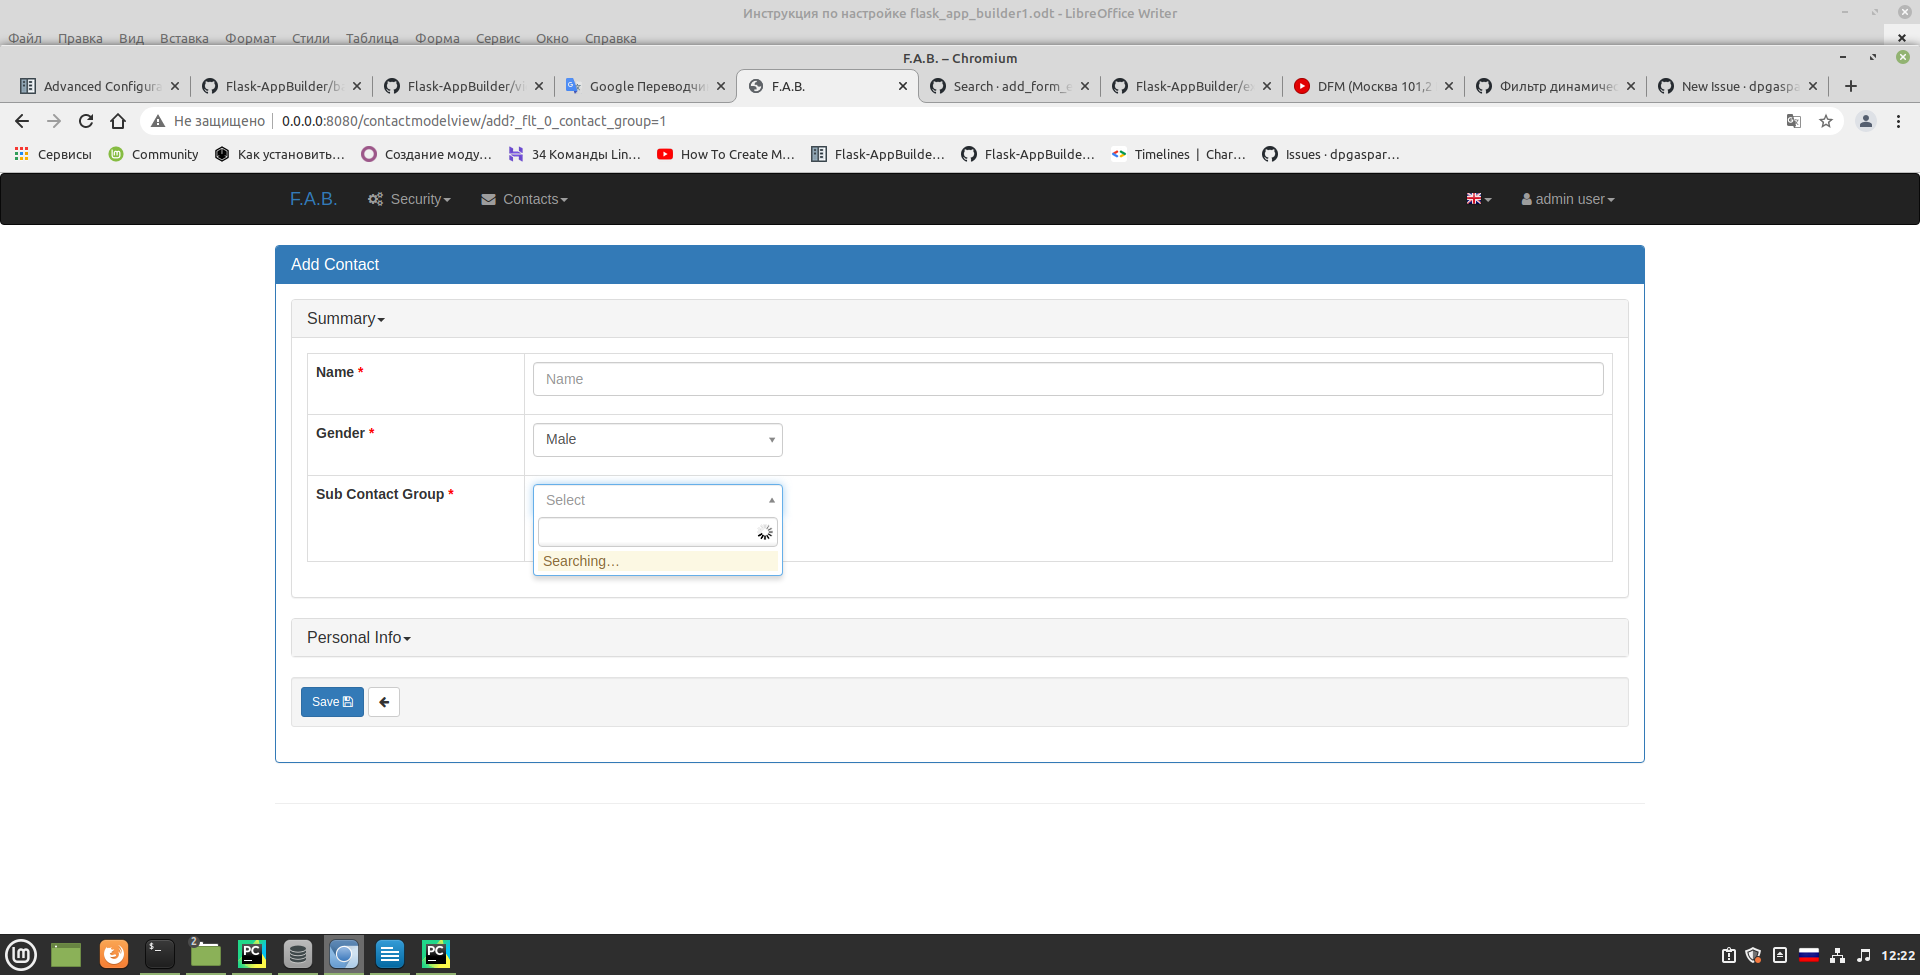
Task: Open the 34 Команды Lin... bookmark
Action: (575, 154)
